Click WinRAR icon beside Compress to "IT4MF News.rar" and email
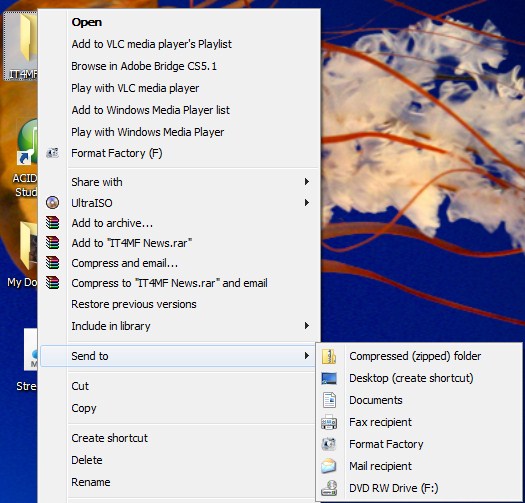Viewport: 525px width, 503px height. point(53,283)
